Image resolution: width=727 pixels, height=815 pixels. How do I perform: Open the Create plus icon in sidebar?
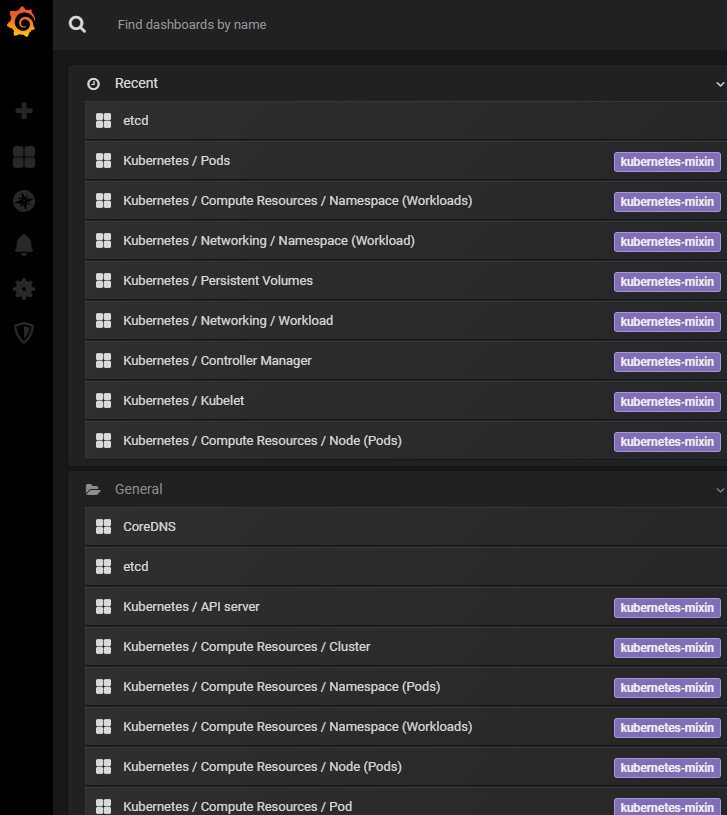click(x=24, y=111)
